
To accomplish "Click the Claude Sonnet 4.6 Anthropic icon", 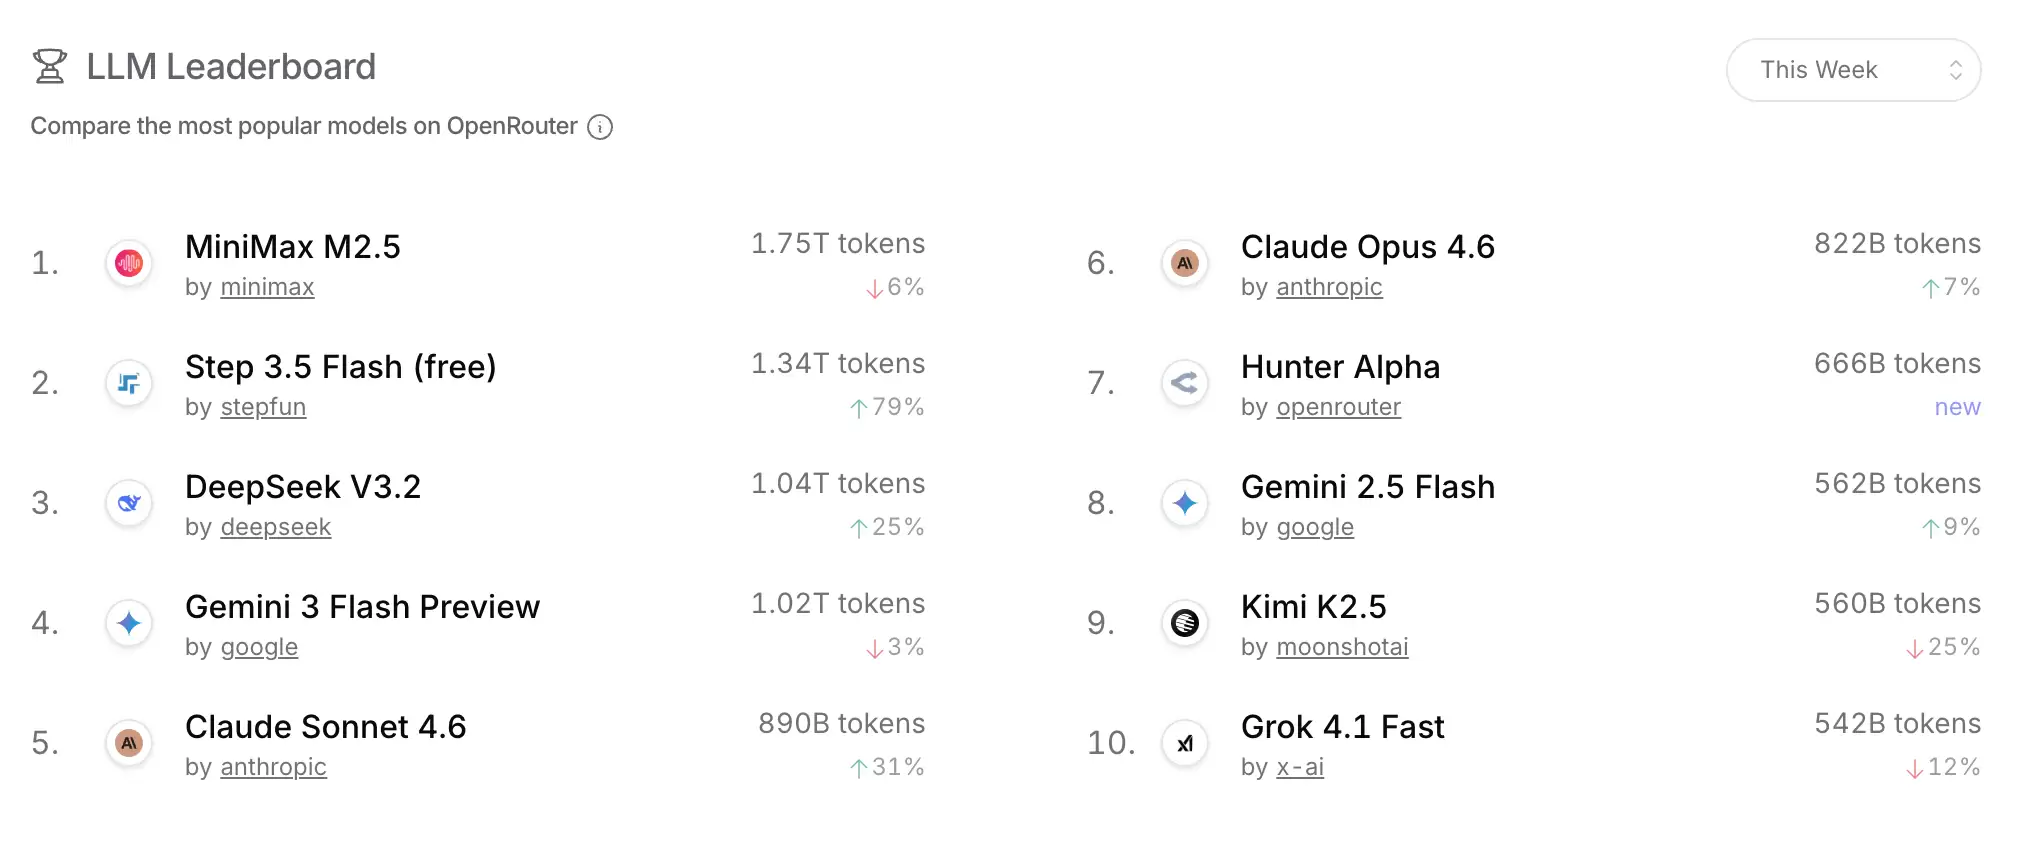I will pyautogui.click(x=129, y=743).
